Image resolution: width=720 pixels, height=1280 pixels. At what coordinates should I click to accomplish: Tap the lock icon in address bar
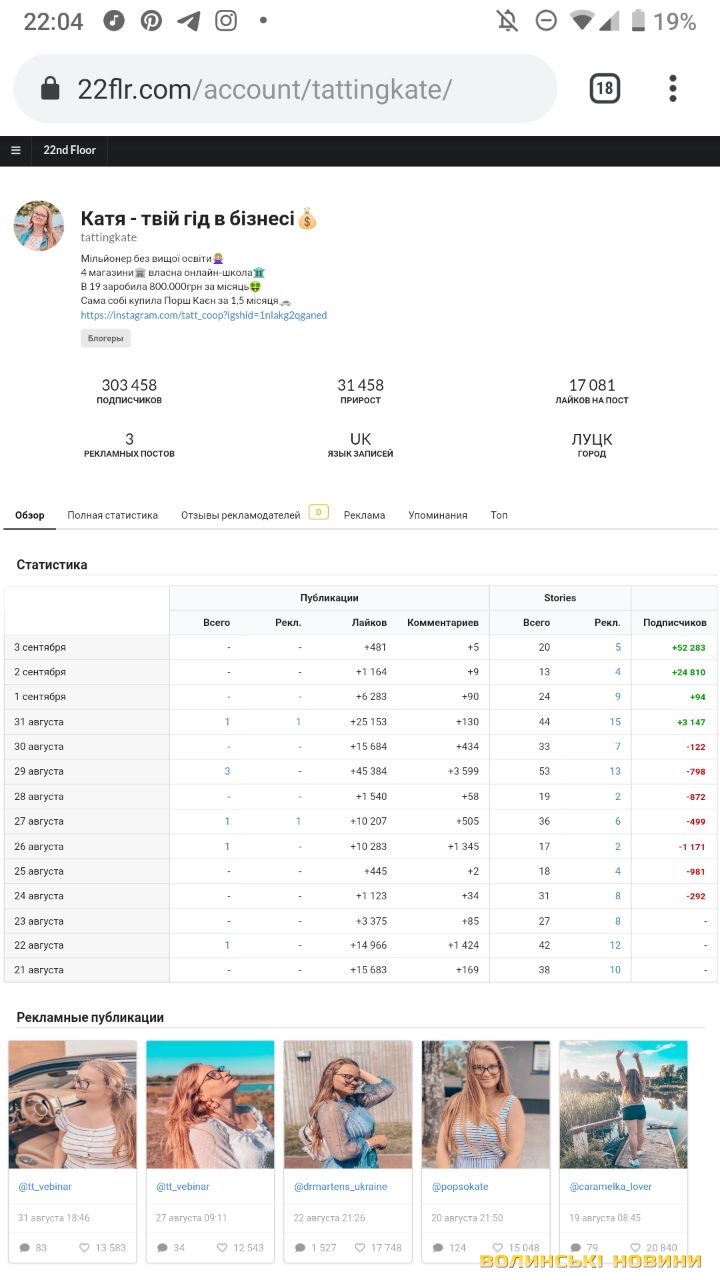[x=50, y=89]
